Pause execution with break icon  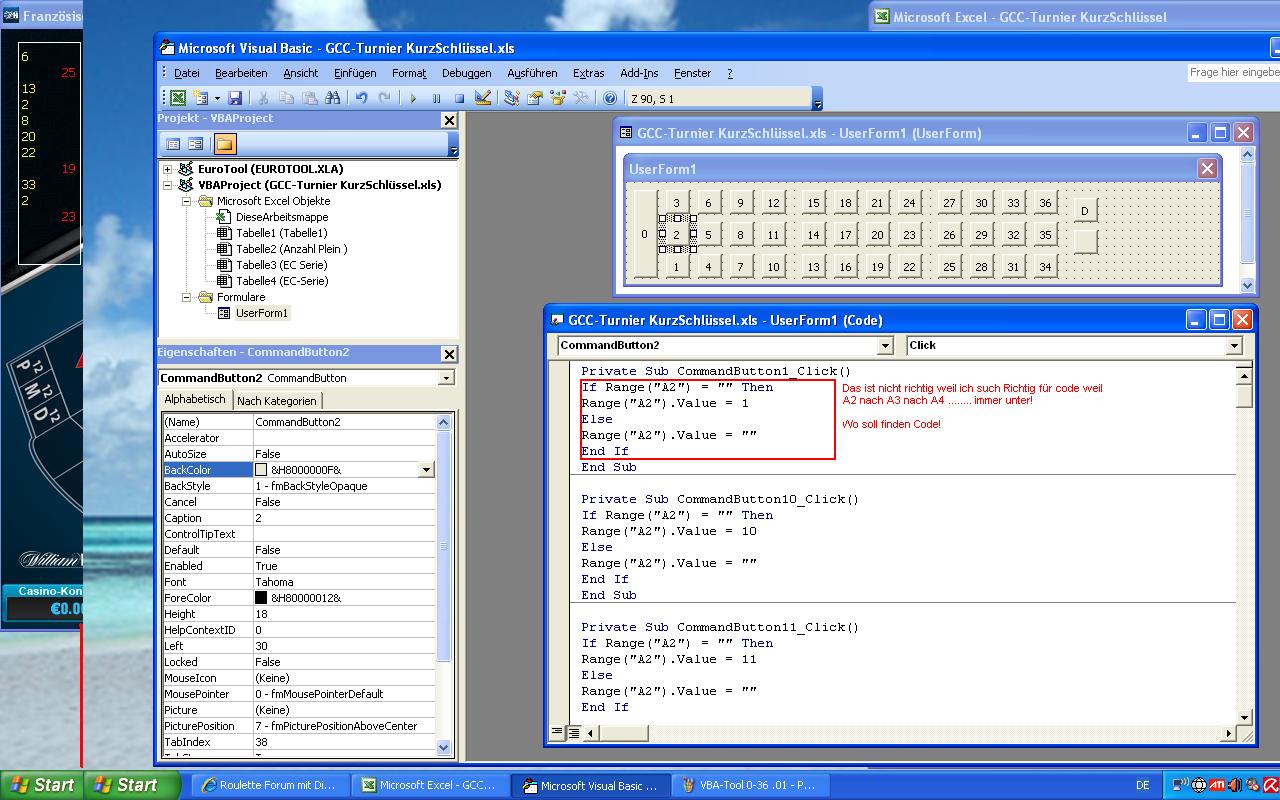coord(436,98)
